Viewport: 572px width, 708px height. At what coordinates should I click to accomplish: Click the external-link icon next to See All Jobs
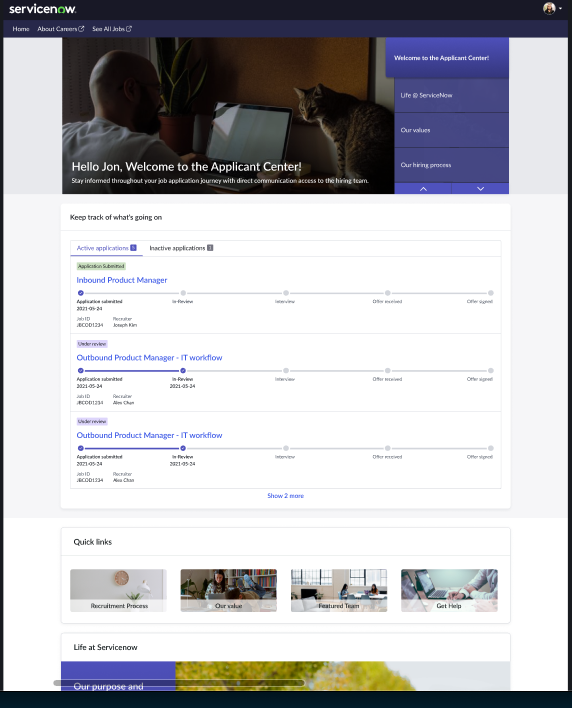pos(129,29)
